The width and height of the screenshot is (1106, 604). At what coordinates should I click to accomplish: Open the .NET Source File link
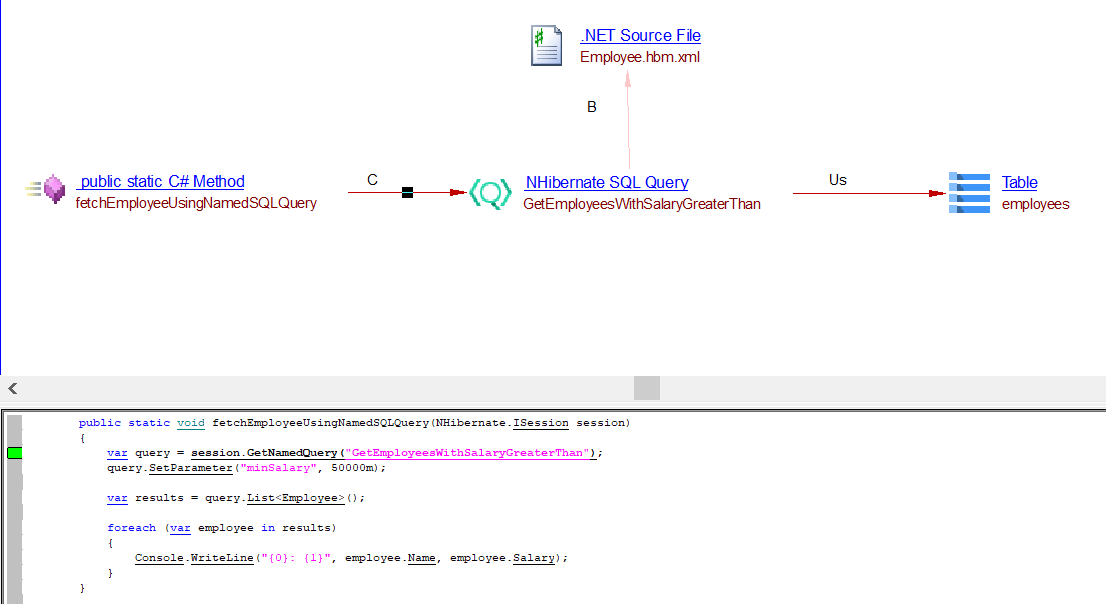tap(640, 36)
